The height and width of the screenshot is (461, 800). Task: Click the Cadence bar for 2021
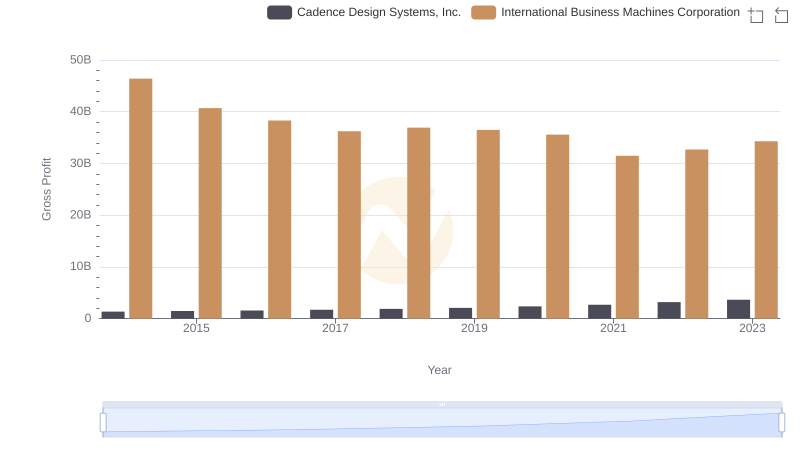point(599,312)
